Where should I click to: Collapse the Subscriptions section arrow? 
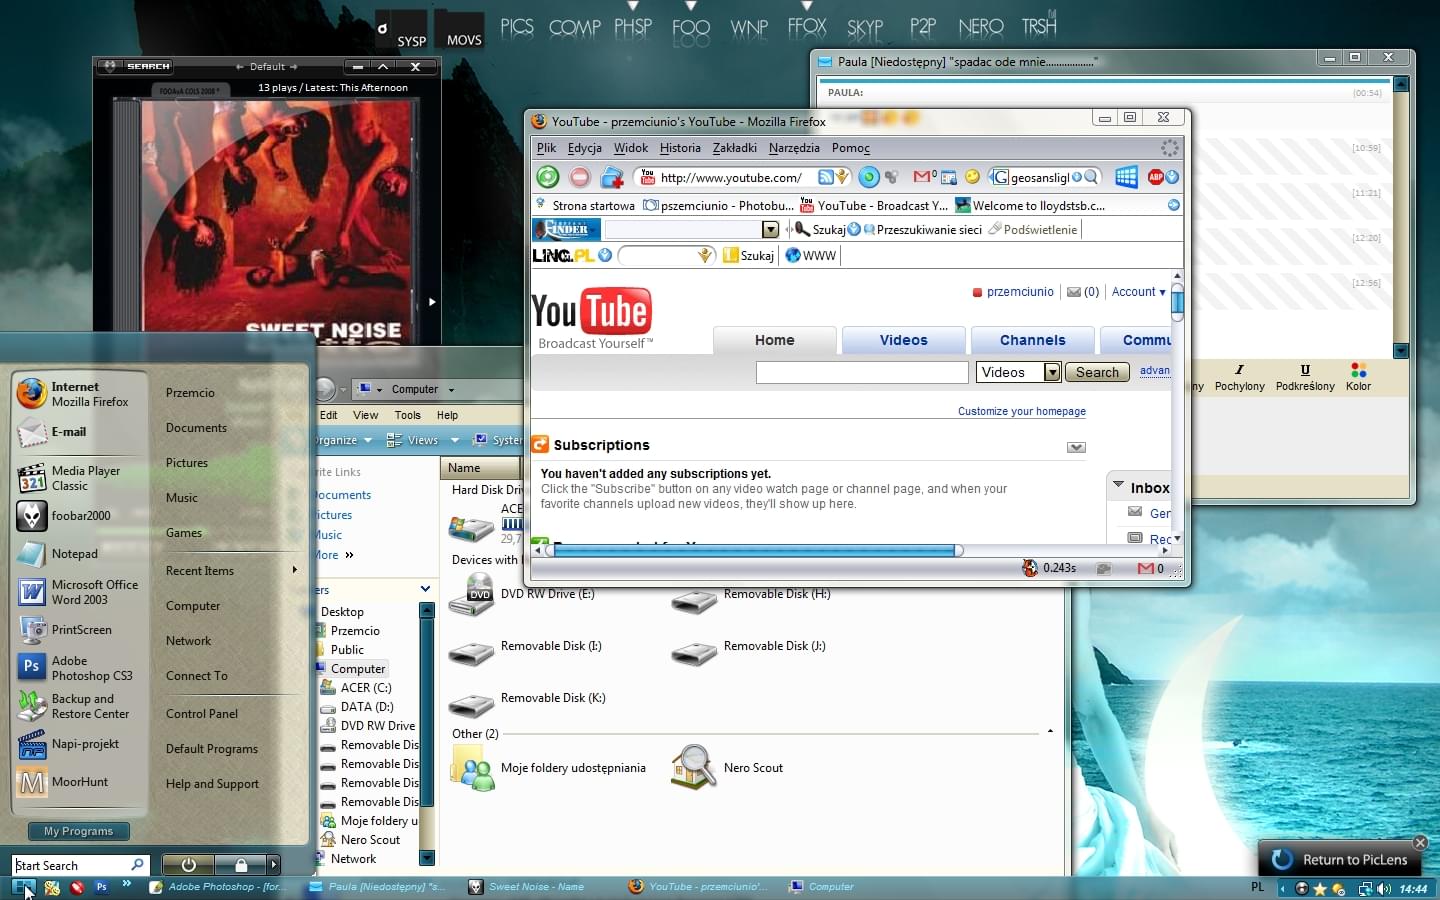[x=1076, y=447]
